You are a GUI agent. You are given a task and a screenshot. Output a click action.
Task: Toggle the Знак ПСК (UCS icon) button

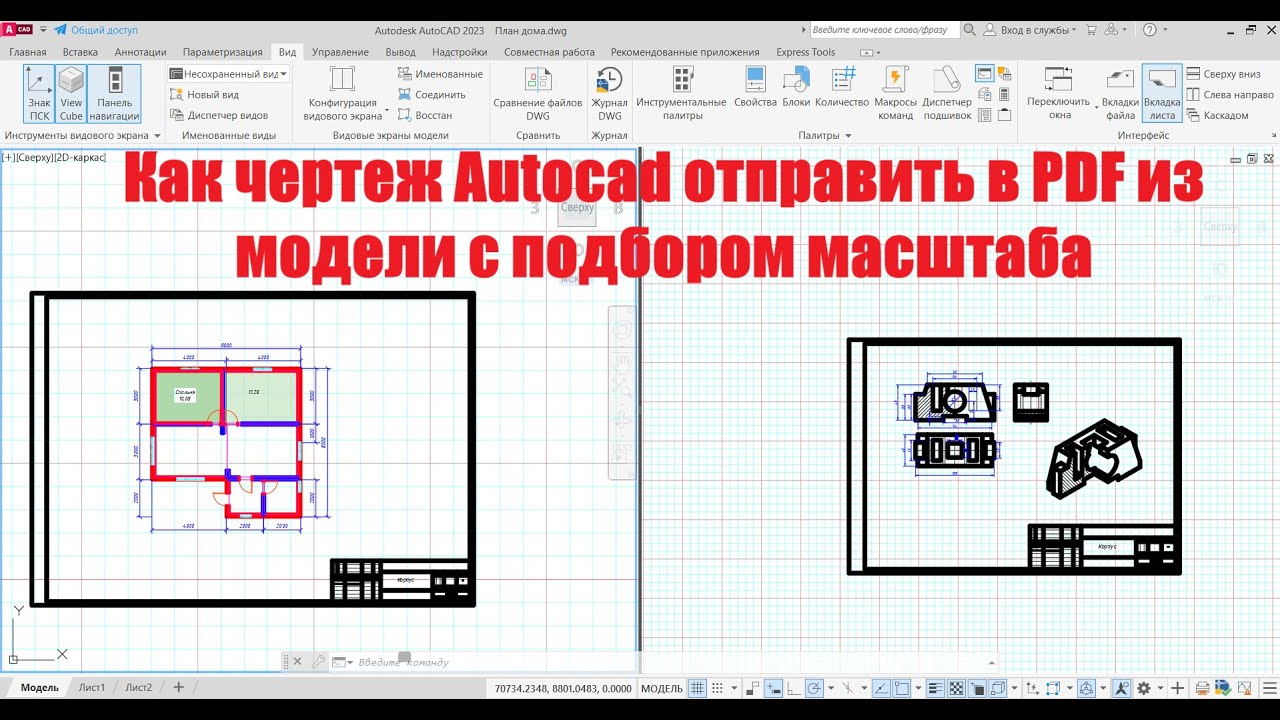39,94
